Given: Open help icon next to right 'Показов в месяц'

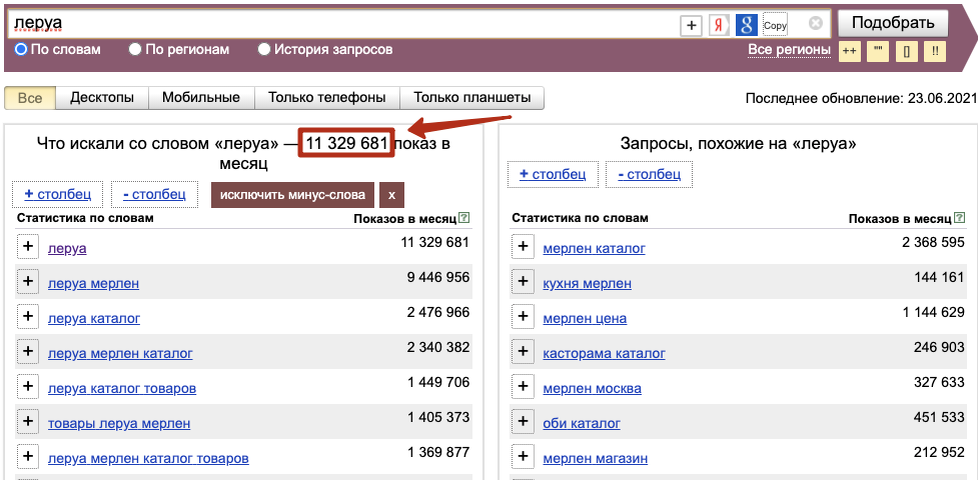Looking at the screenshot, I should 959,218.
